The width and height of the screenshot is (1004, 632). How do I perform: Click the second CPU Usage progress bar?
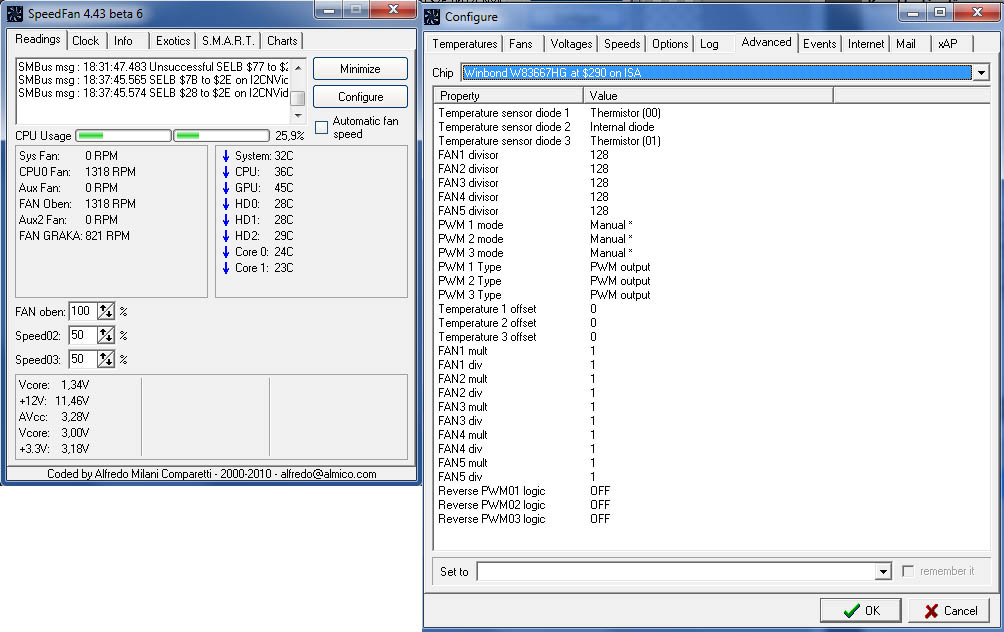click(222, 135)
